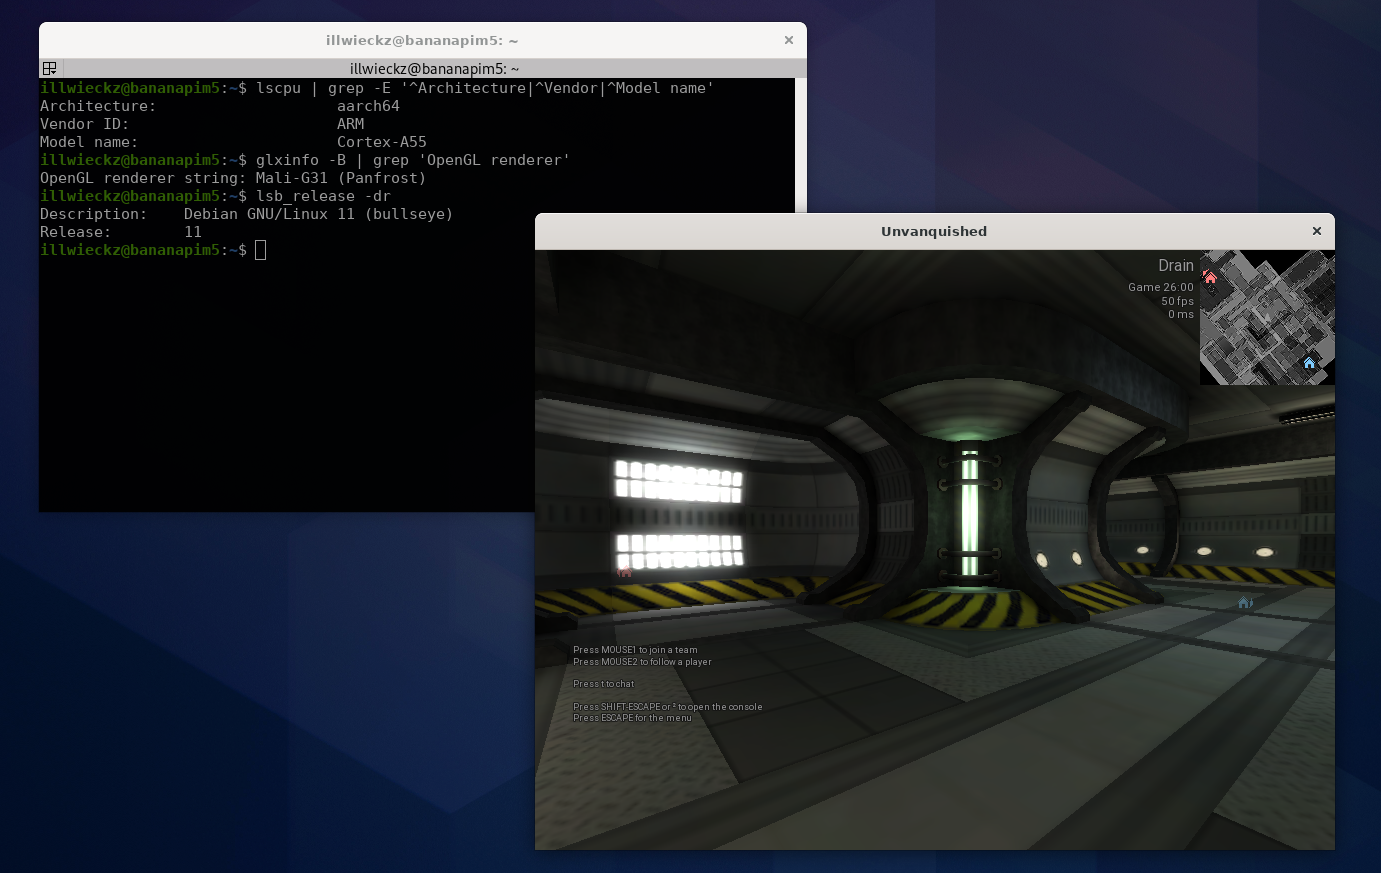Image resolution: width=1381 pixels, height=873 pixels.
Task: Click the terminal's vertical scrollbar
Action: [x=800, y=145]
